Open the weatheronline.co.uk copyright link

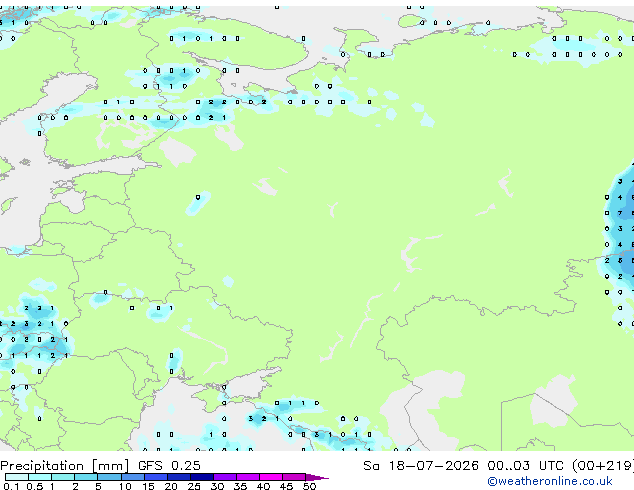coord(549,481)
